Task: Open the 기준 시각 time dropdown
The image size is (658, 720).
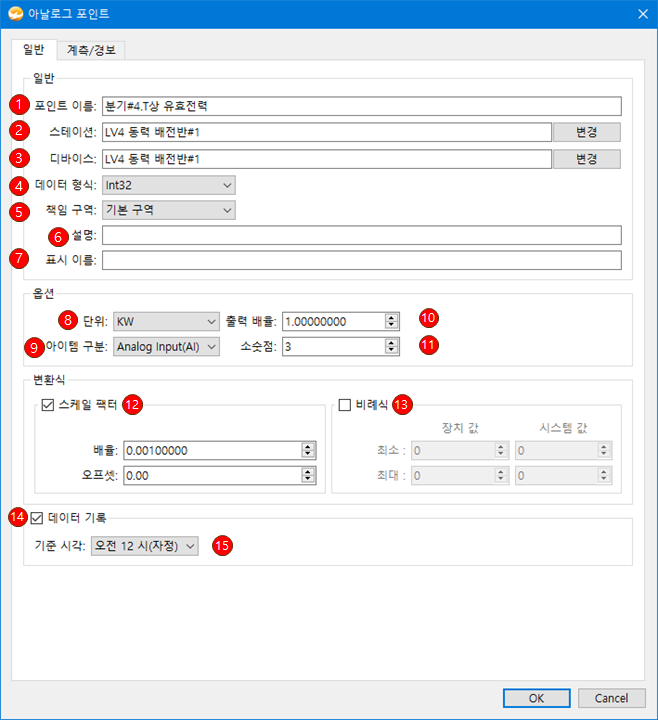Action: tap(145, 546)
